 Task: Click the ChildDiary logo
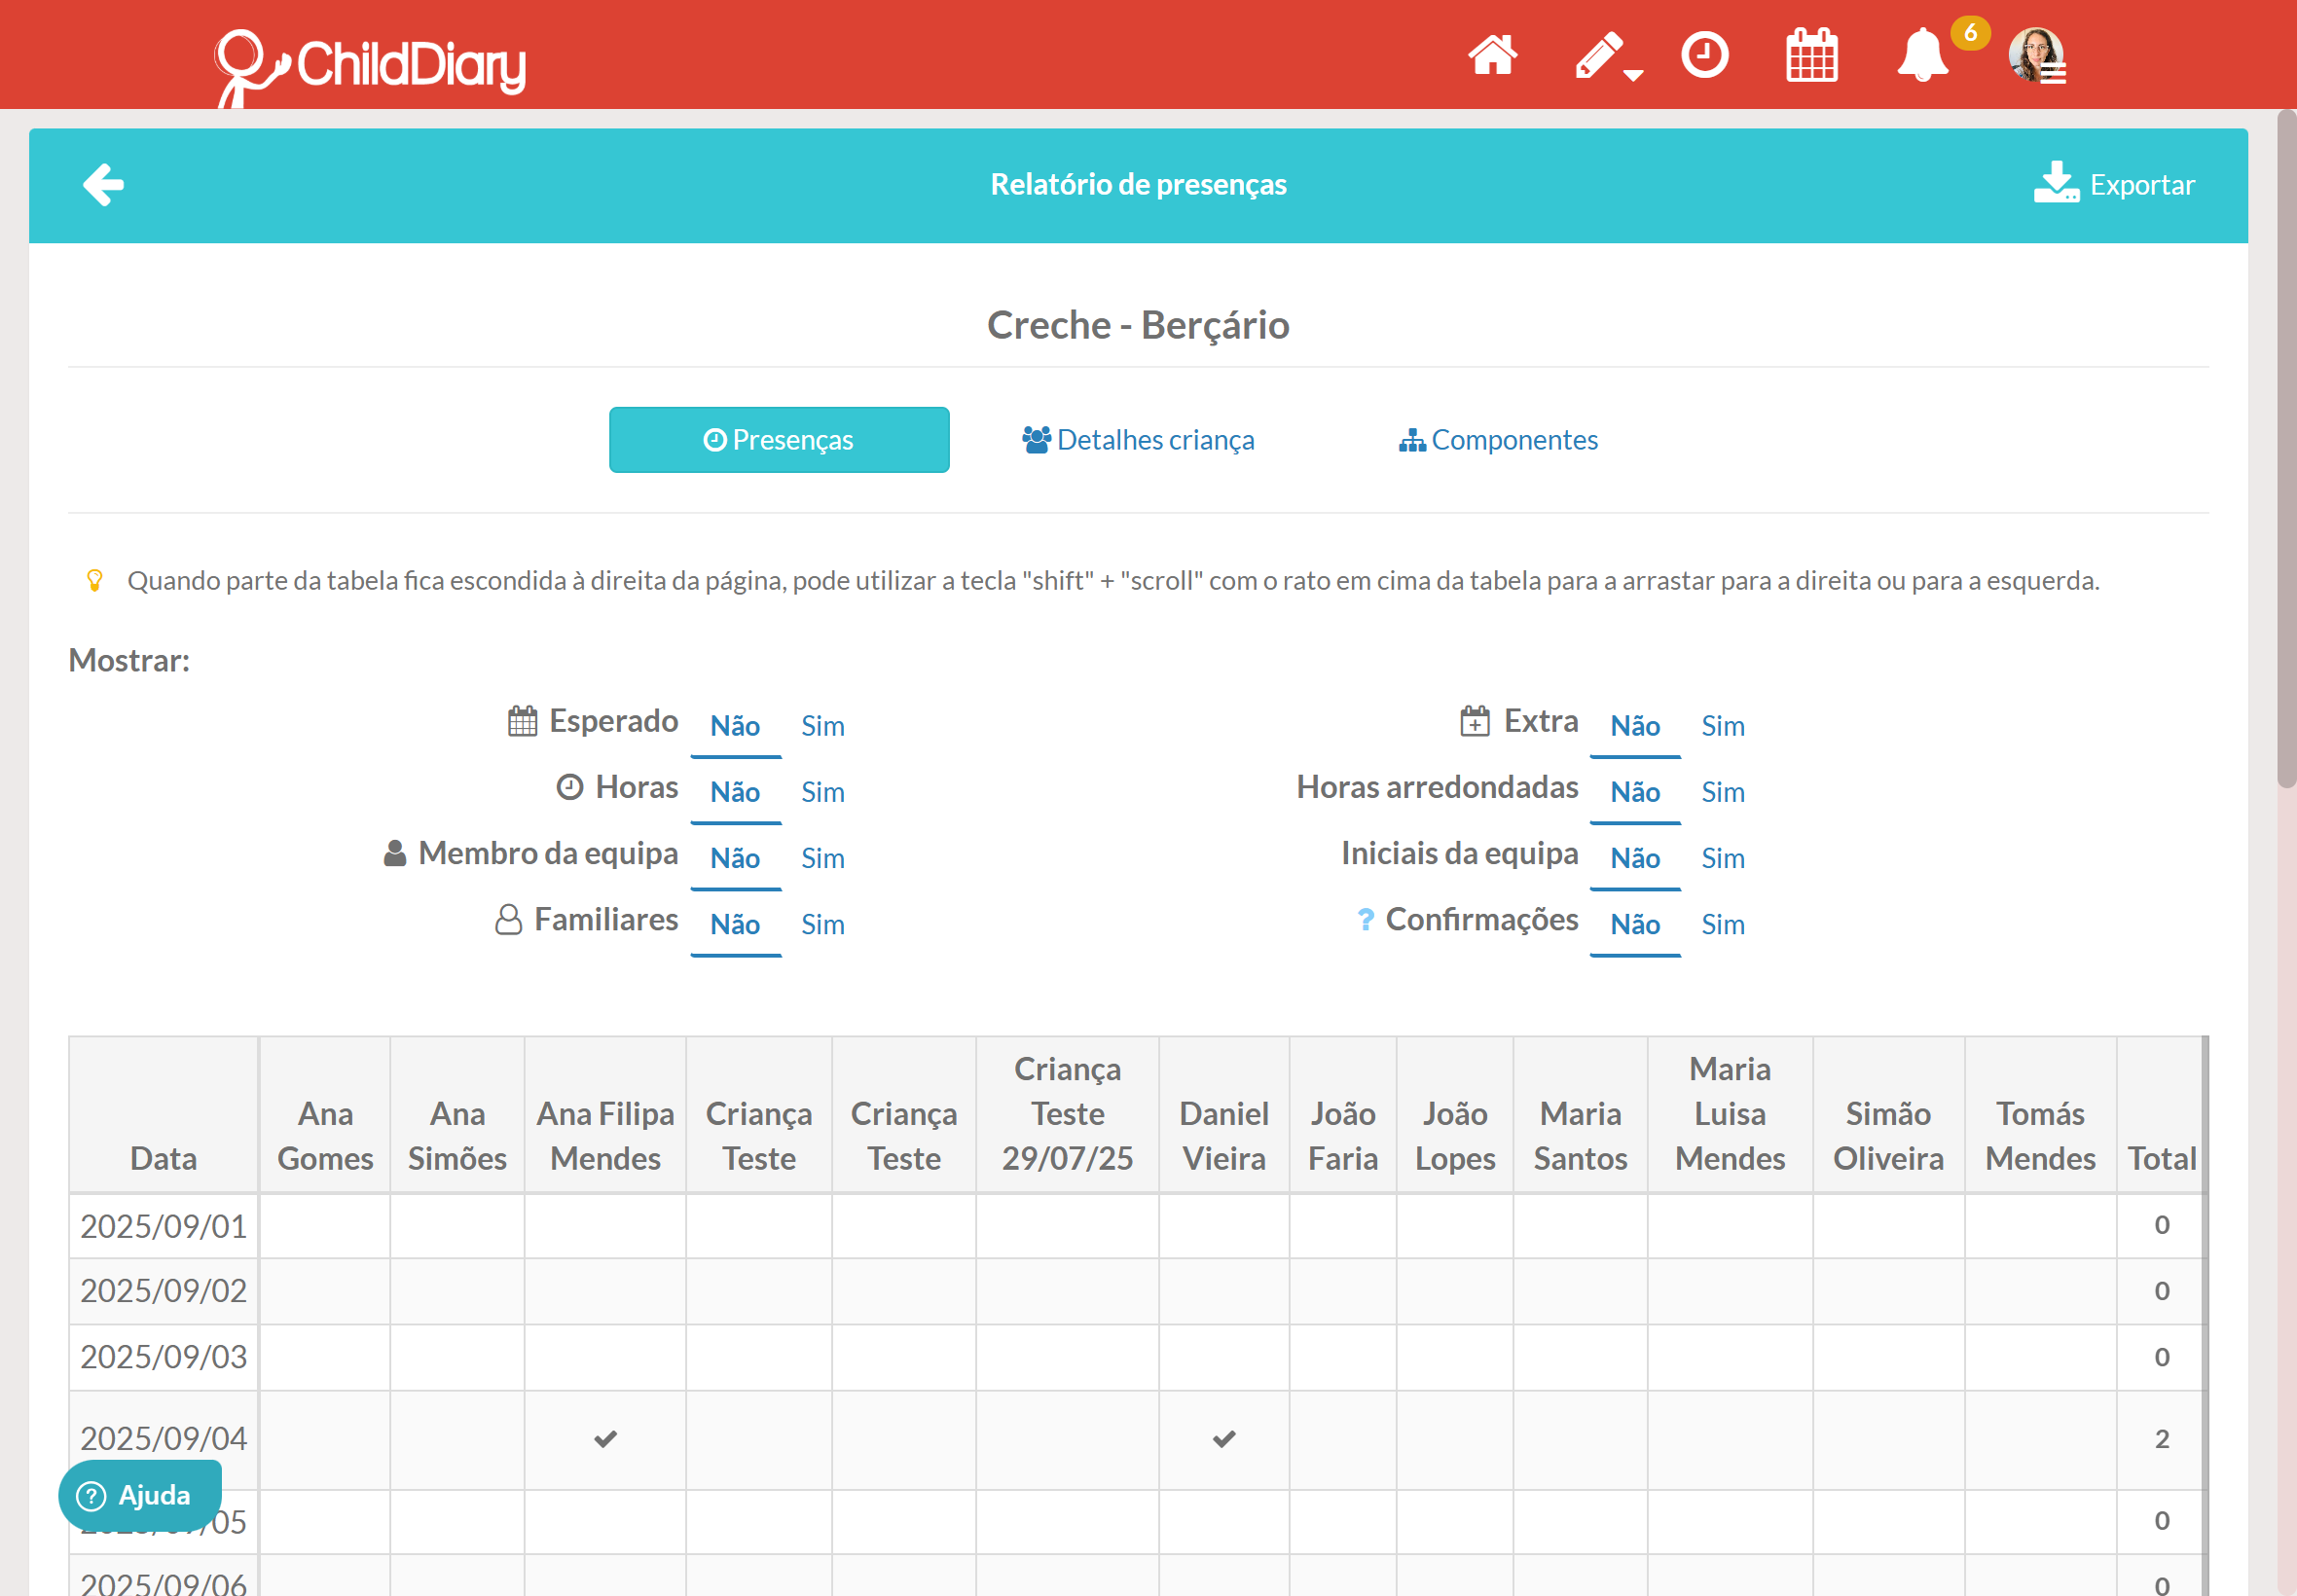(370, 66)
